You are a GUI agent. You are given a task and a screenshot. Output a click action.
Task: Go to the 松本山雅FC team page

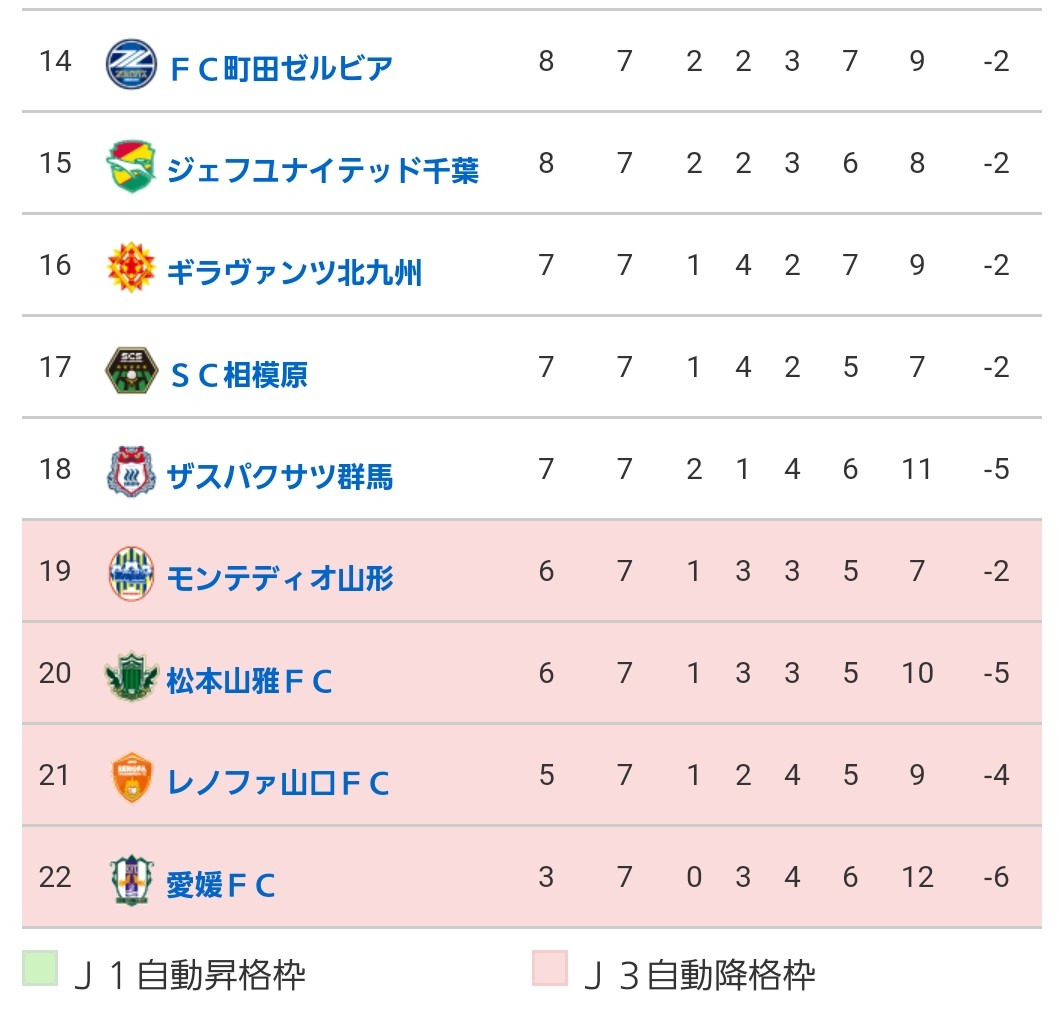coord(250,681)
